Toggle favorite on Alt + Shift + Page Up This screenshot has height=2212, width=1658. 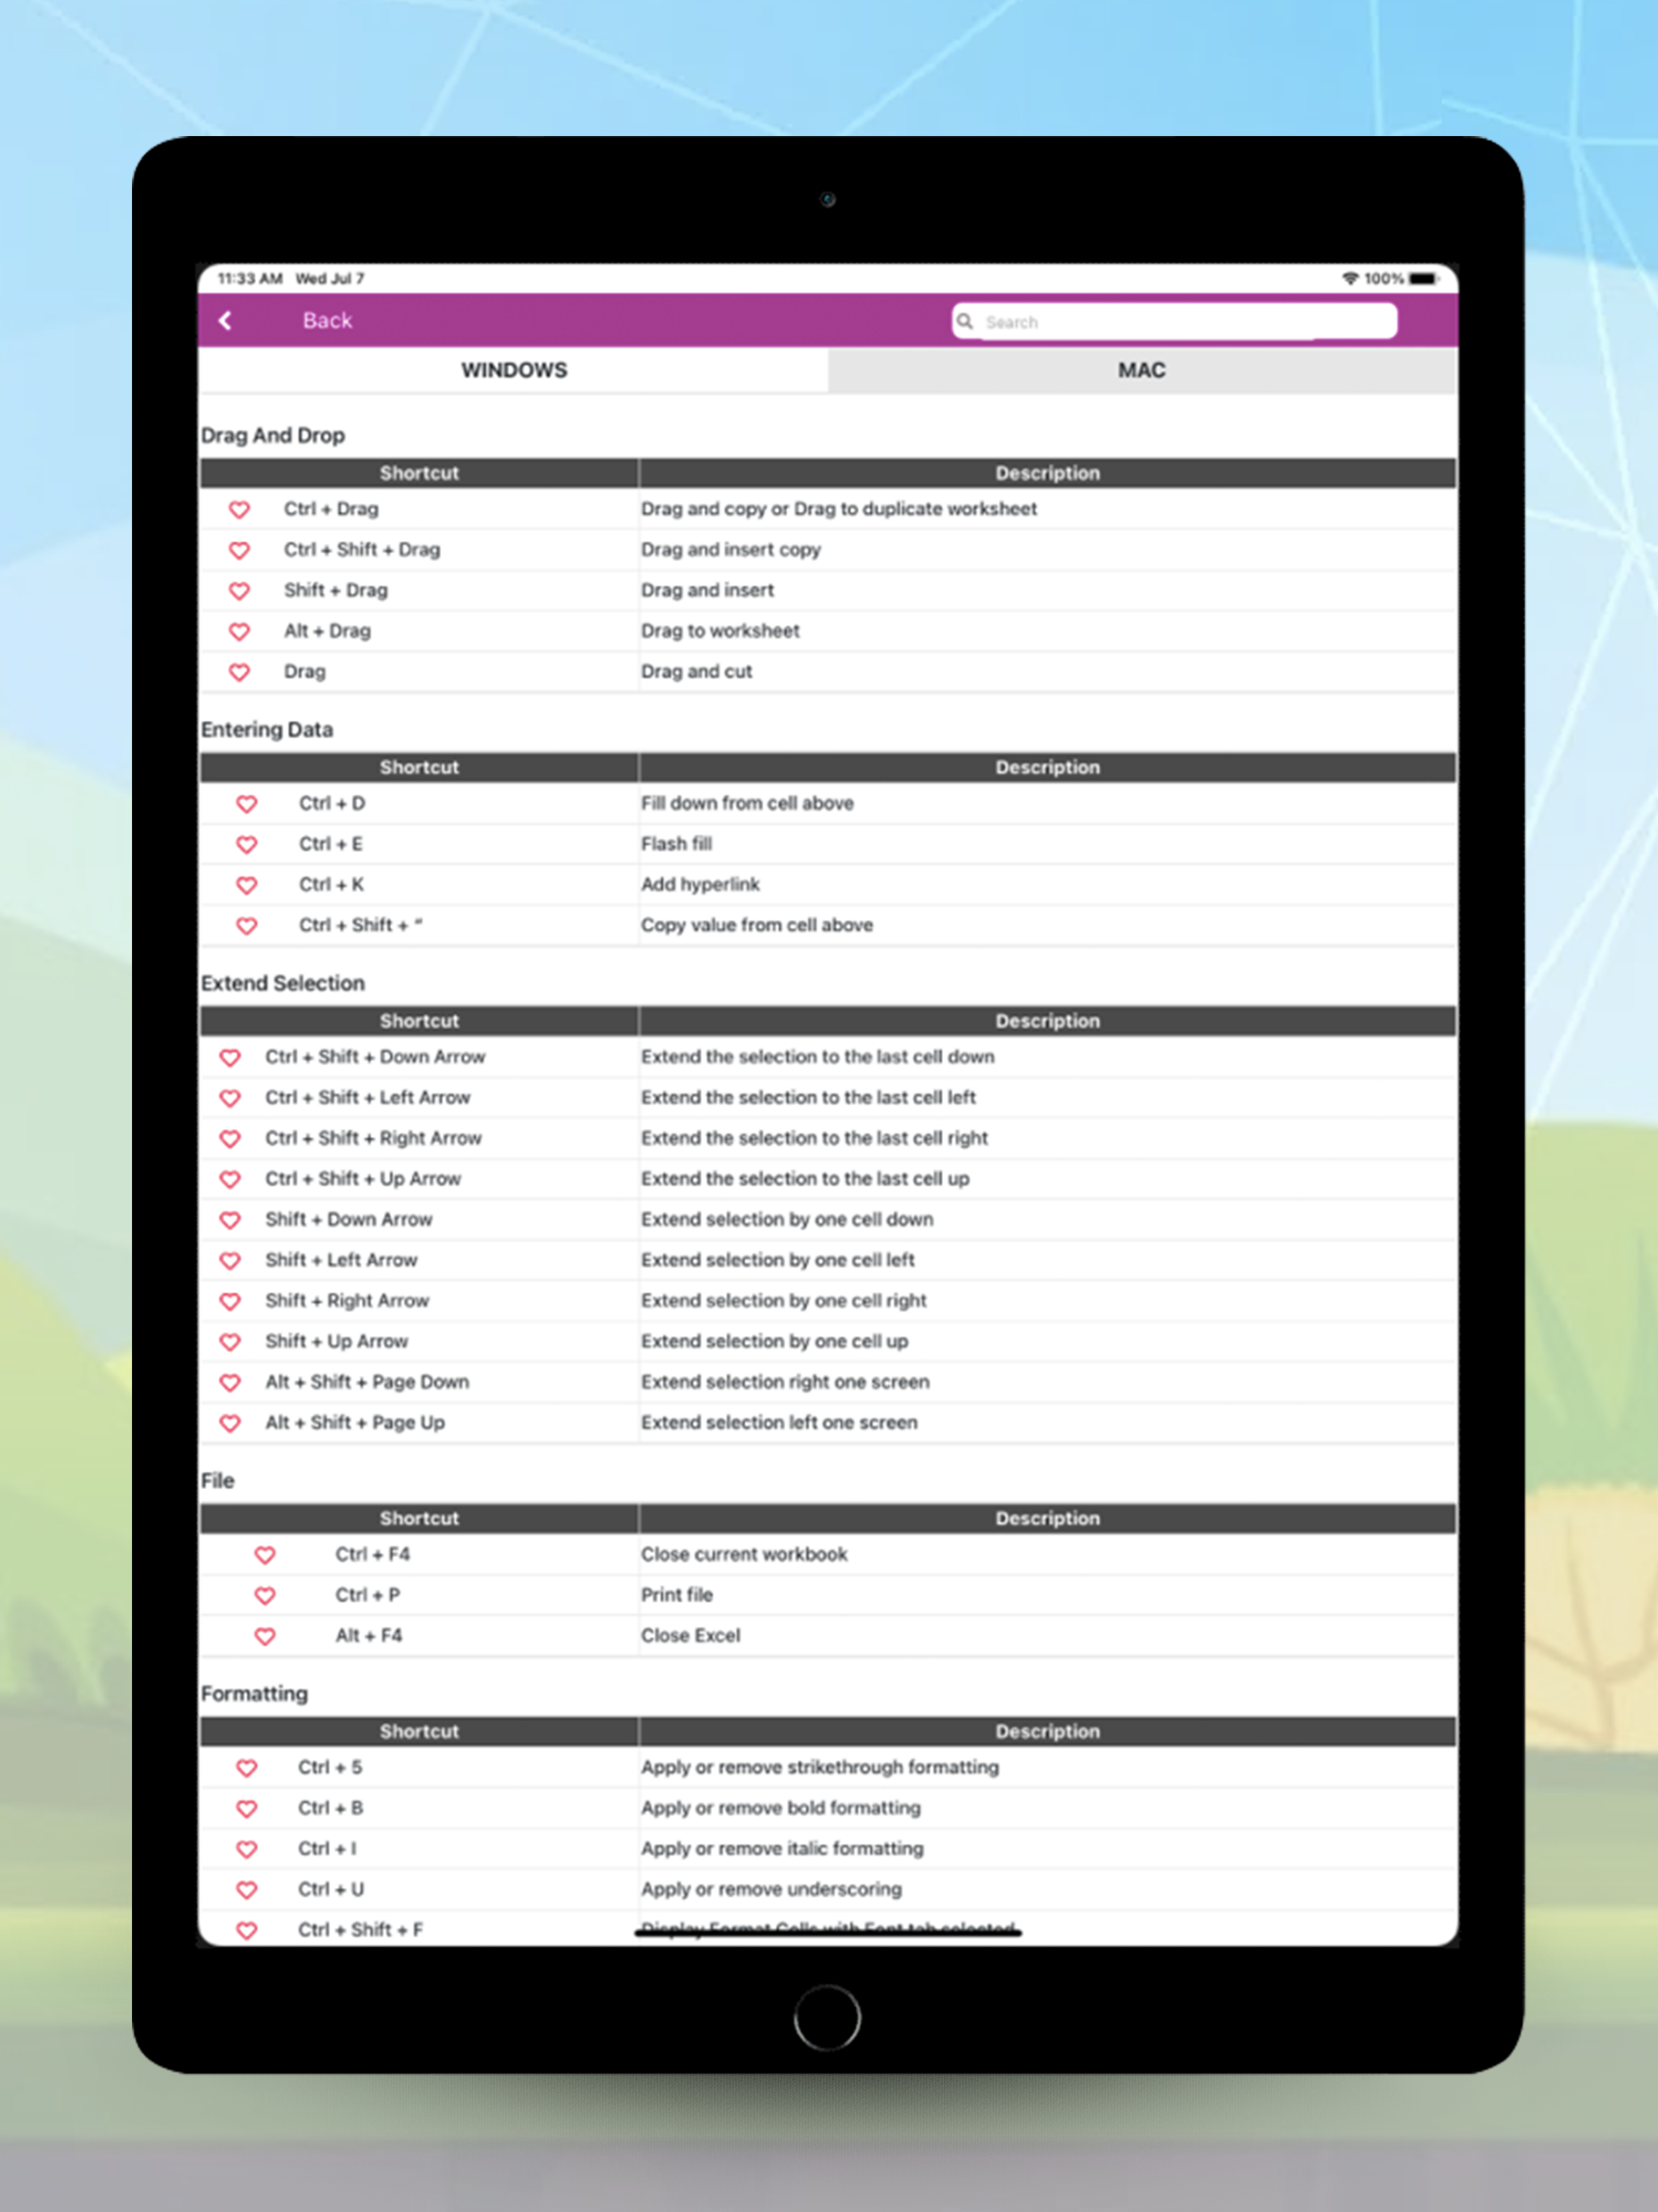tap(230, 1423)
